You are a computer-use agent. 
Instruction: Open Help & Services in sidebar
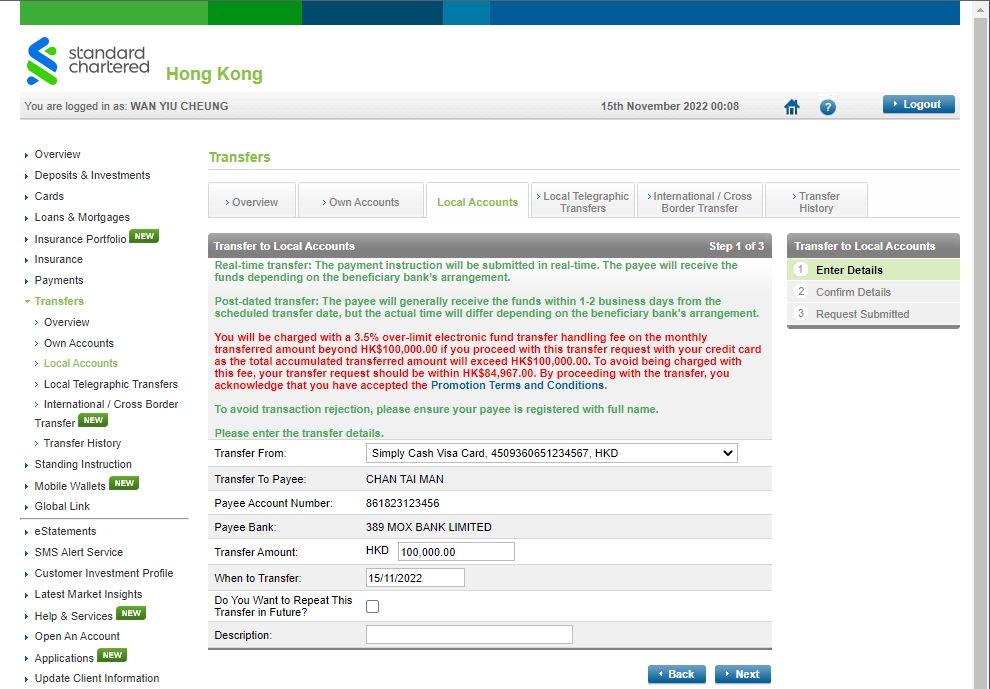73,616
